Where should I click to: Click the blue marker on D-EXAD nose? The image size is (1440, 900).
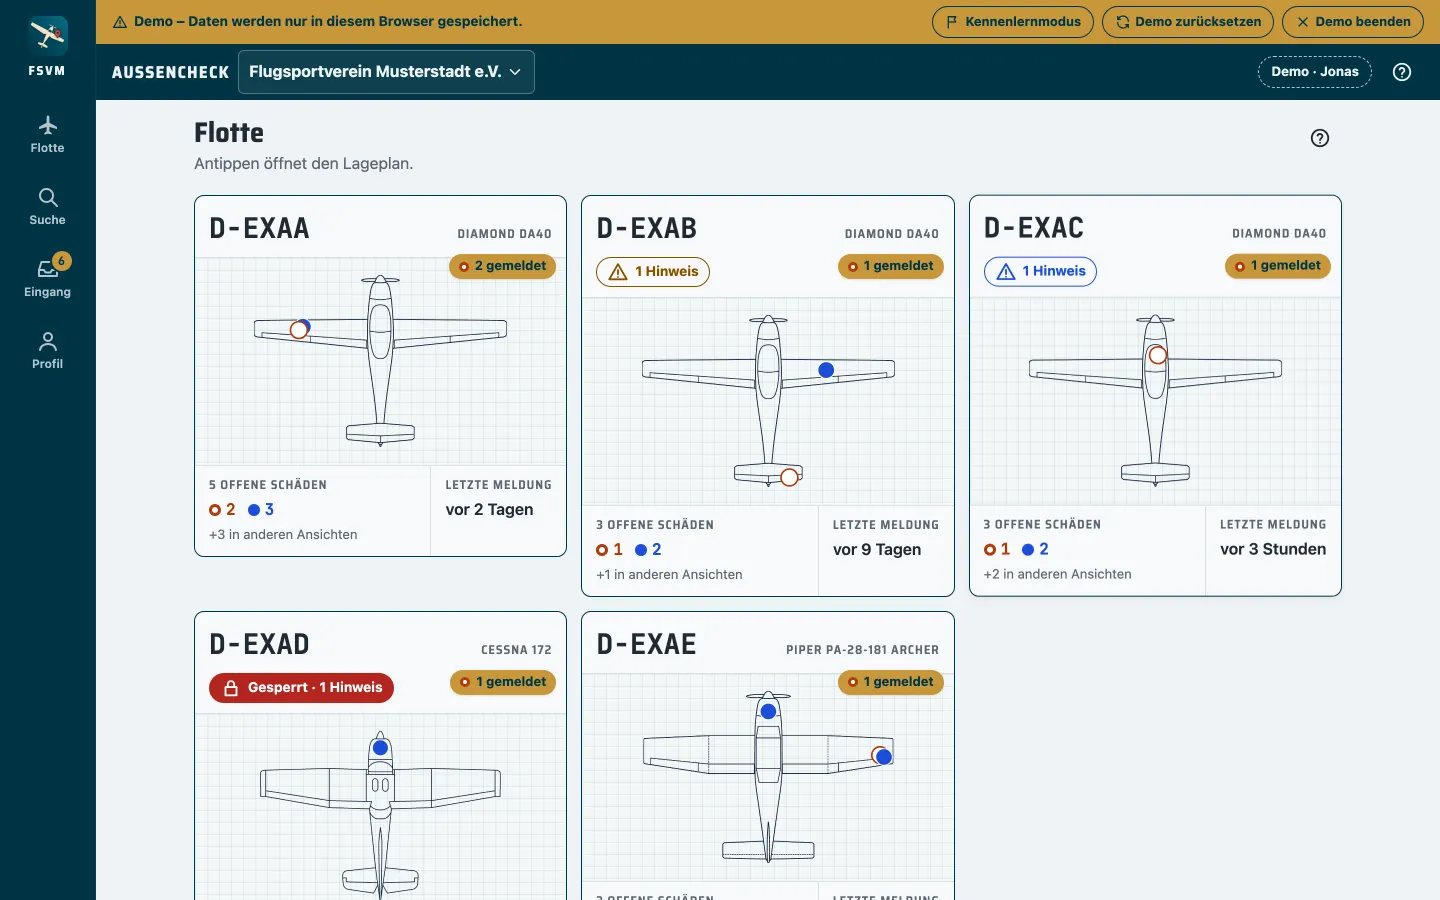coord(380,748)
